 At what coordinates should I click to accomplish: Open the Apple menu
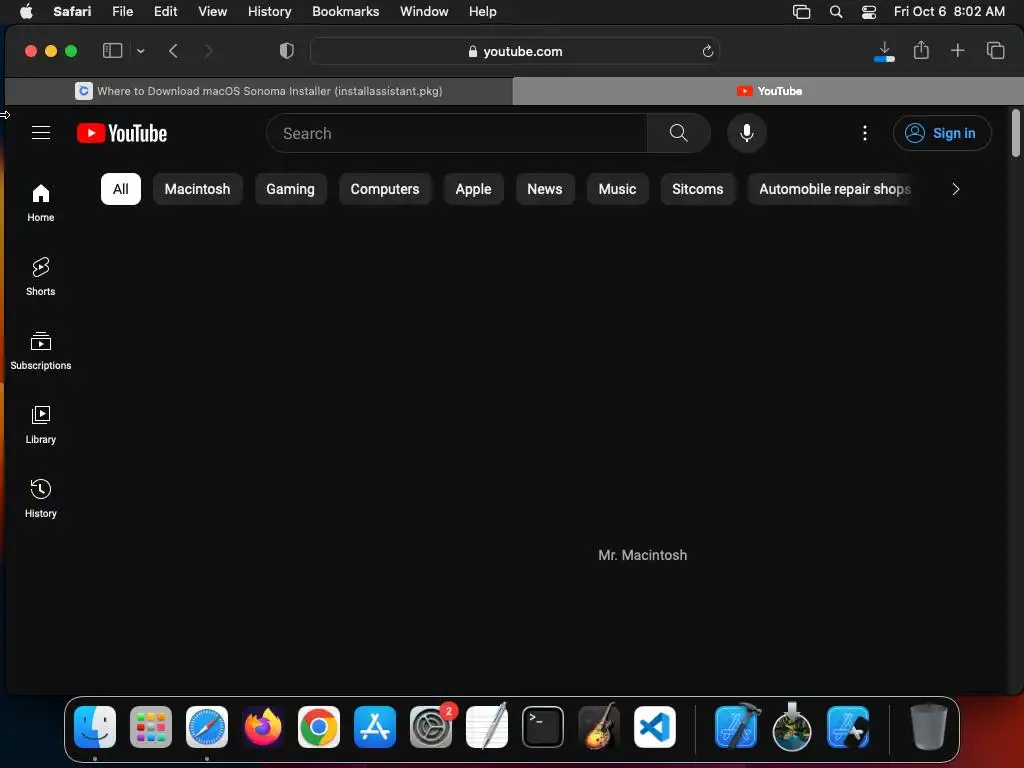26,12
